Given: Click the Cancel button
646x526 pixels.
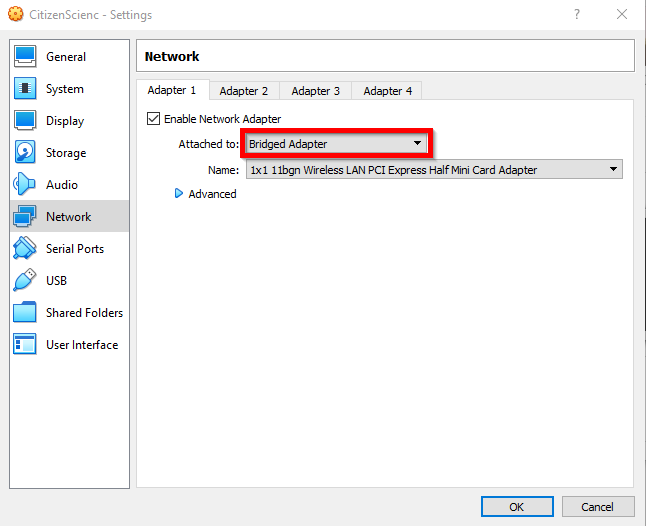Looking at the screenshot, I should tap(597, 506).
